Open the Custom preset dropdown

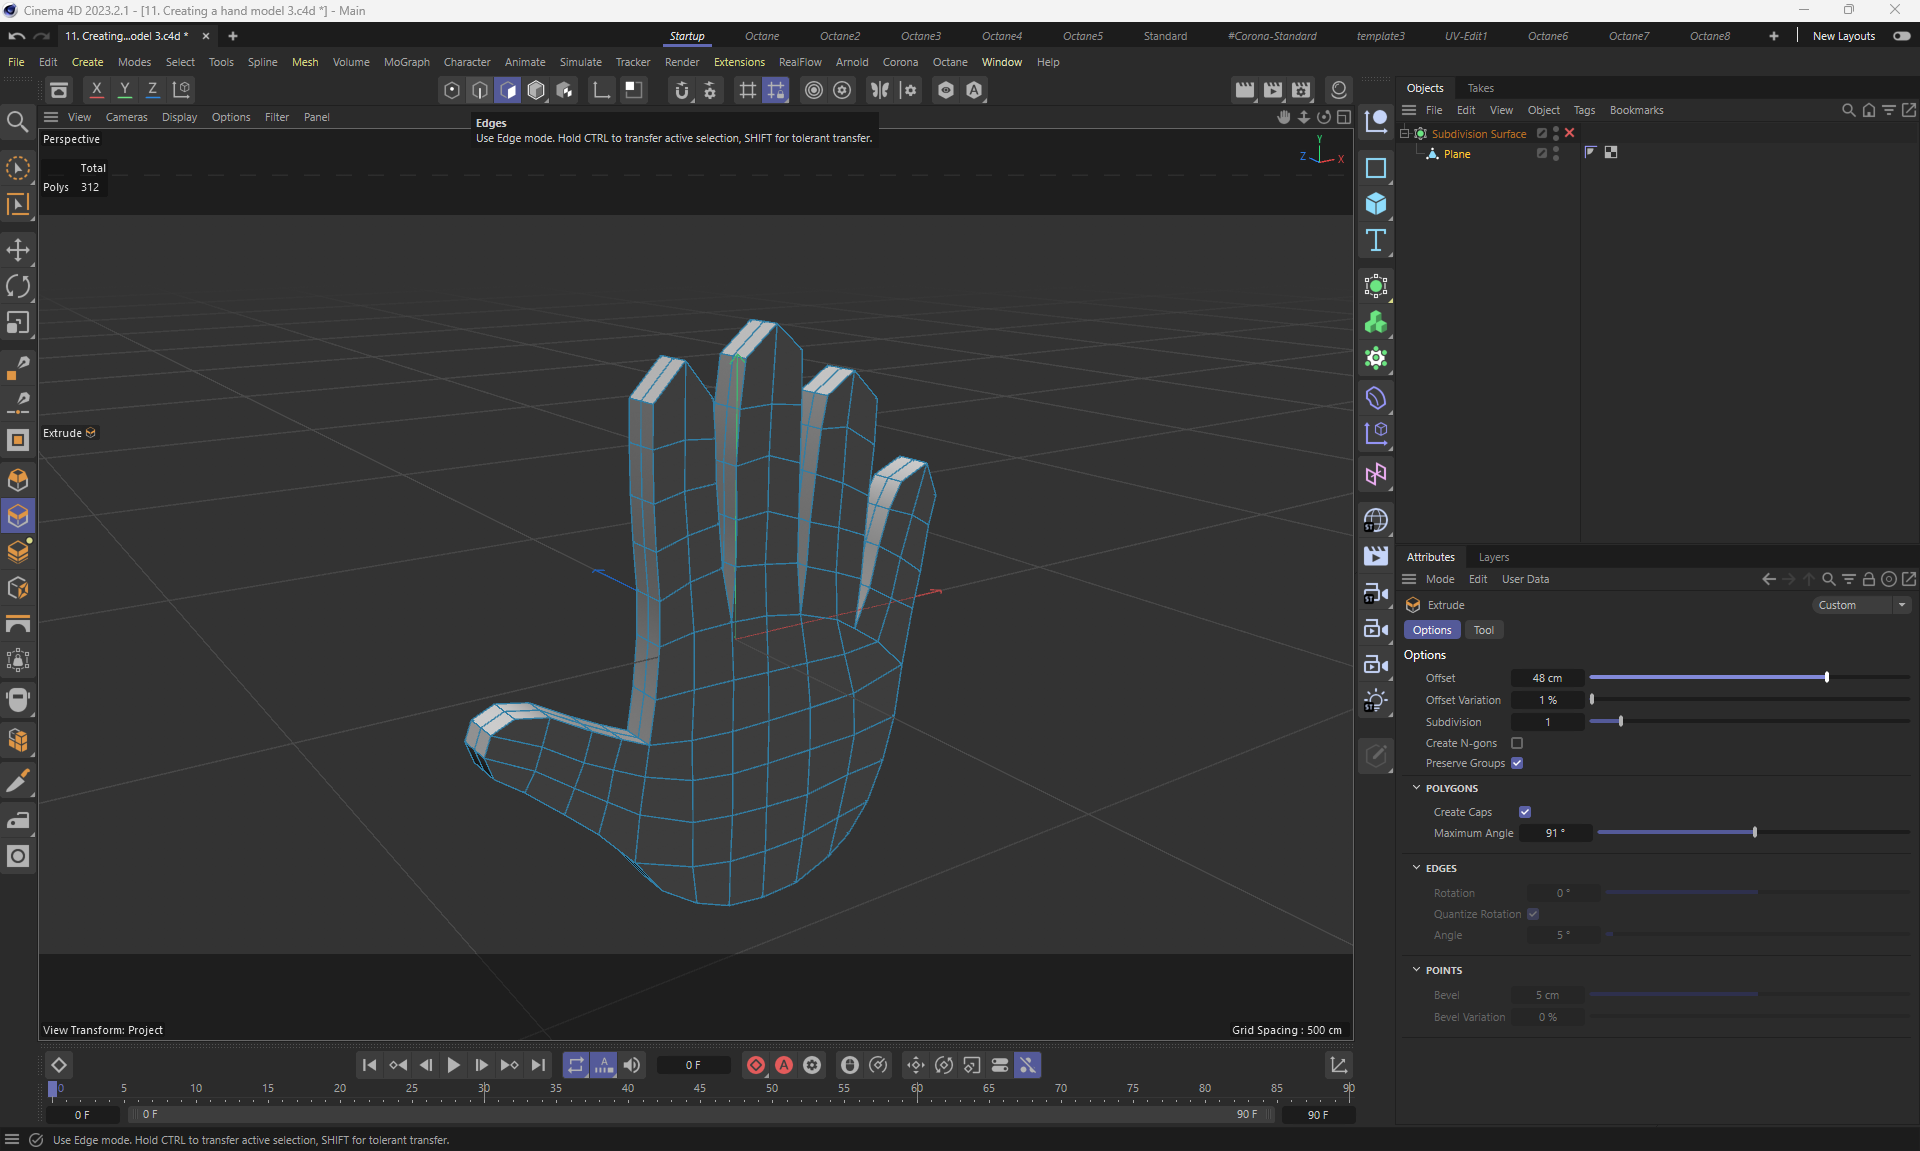[x=1861, y=606]
